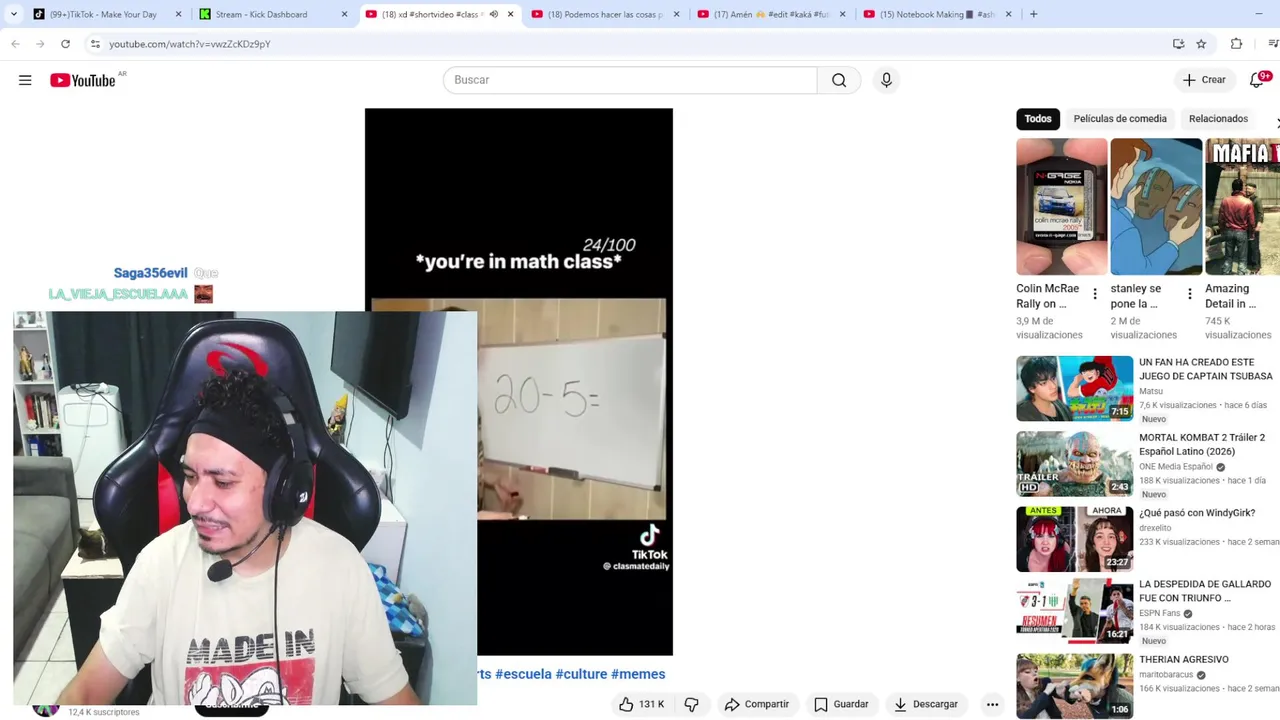
Task: Visit the drexelito channel
Action: coord(1155,528)
